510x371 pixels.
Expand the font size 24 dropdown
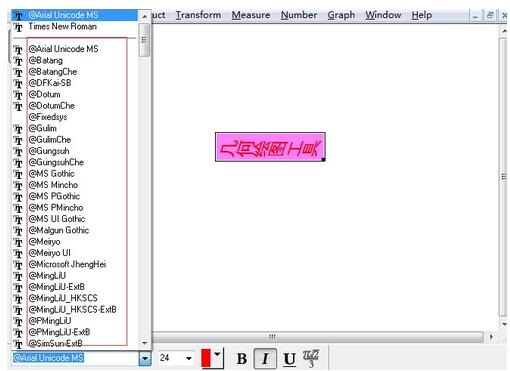[189, 358]
